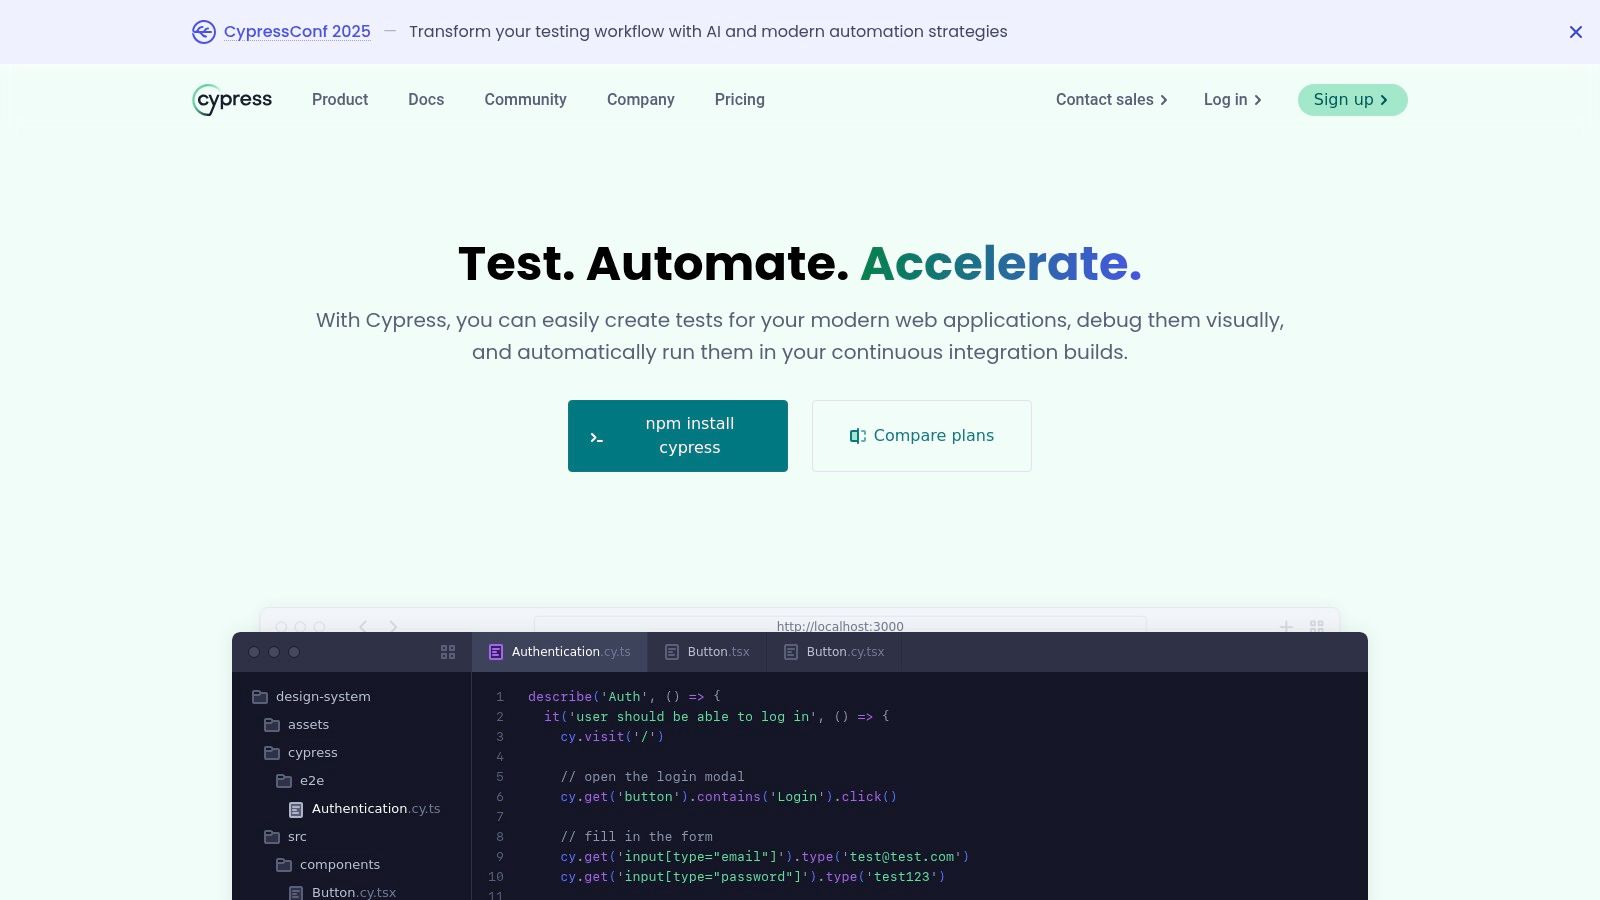Follow the CypressConf 2025 link

coord(297,32)
